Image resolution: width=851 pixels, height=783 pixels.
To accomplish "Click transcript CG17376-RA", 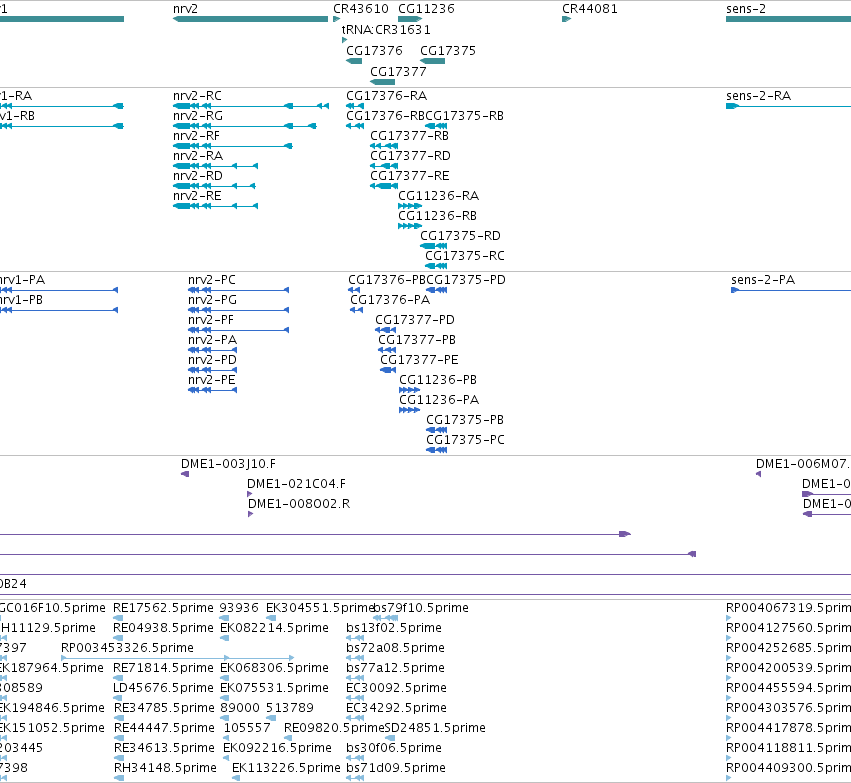I will 386,96.
